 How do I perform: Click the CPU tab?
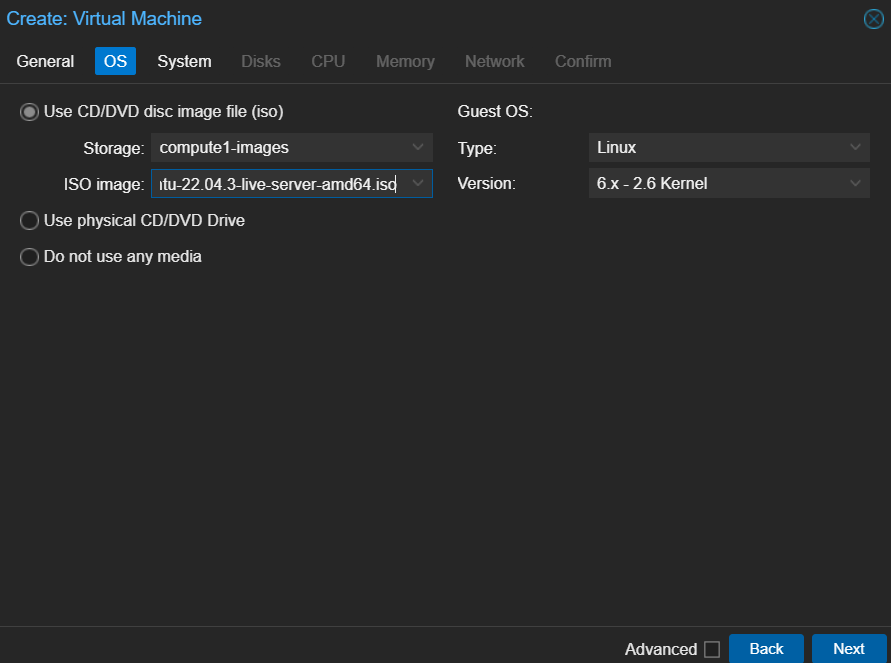(x=328, y=61)
